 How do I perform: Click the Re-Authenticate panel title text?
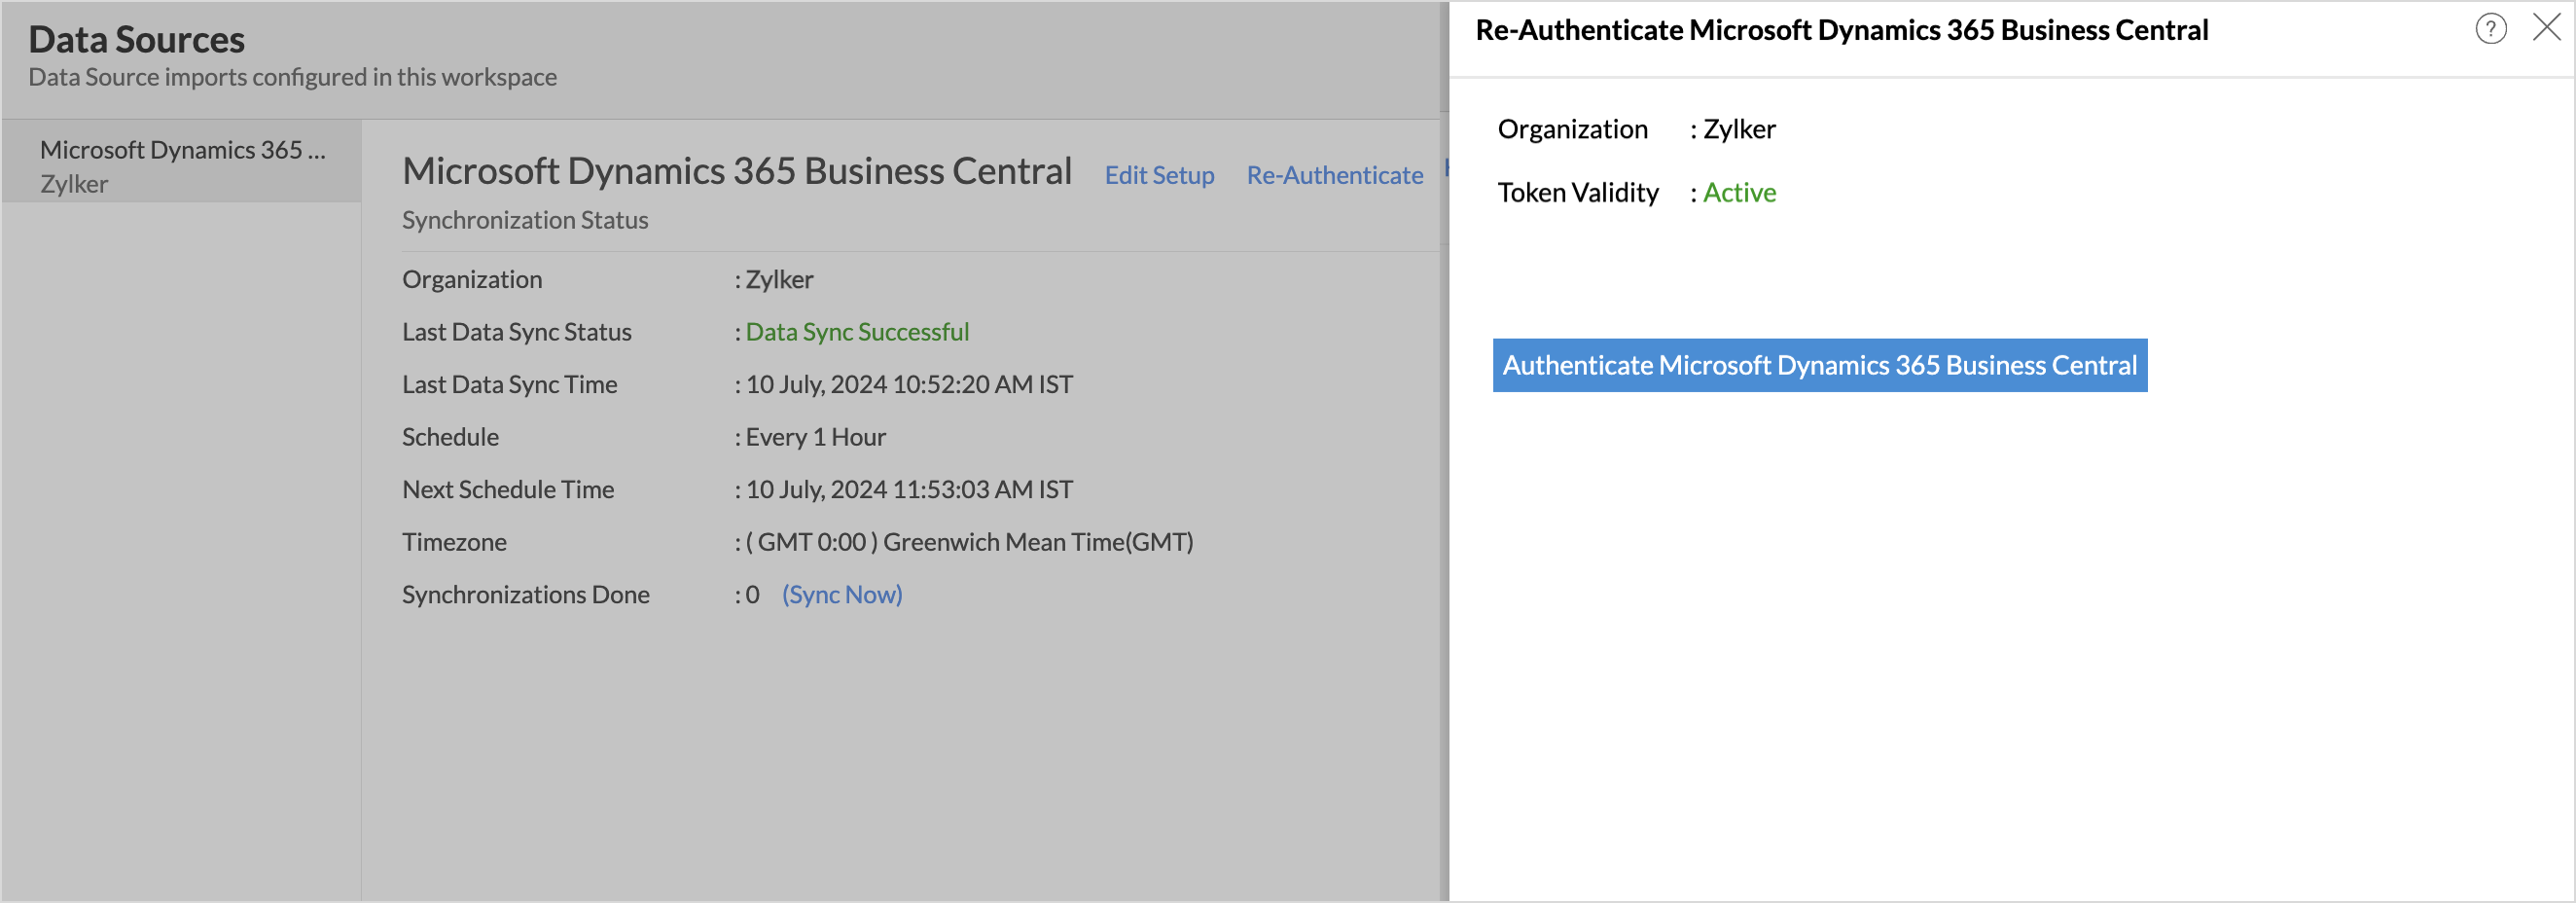pyautogui.click(x=1841, y=30)
